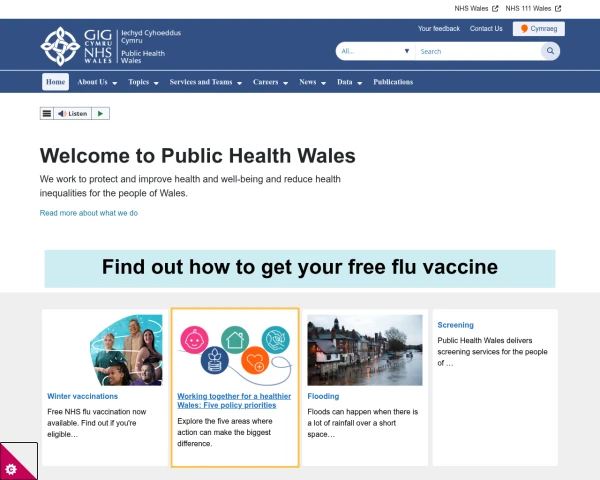Open the Data menu item
600x480 pixels.
(x=345, y=82)
